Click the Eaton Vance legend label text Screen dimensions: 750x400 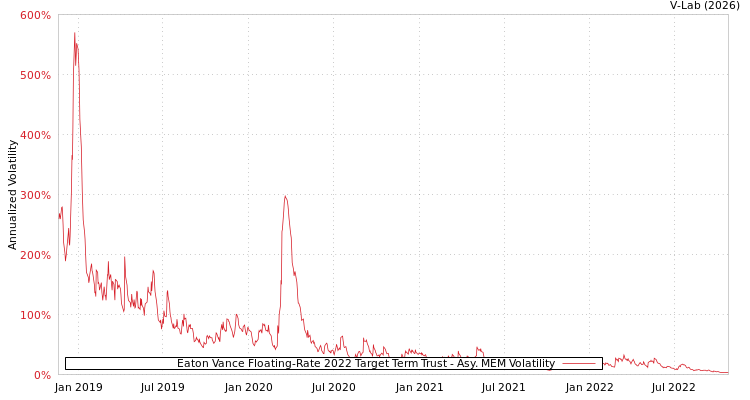tap(366, 363)
